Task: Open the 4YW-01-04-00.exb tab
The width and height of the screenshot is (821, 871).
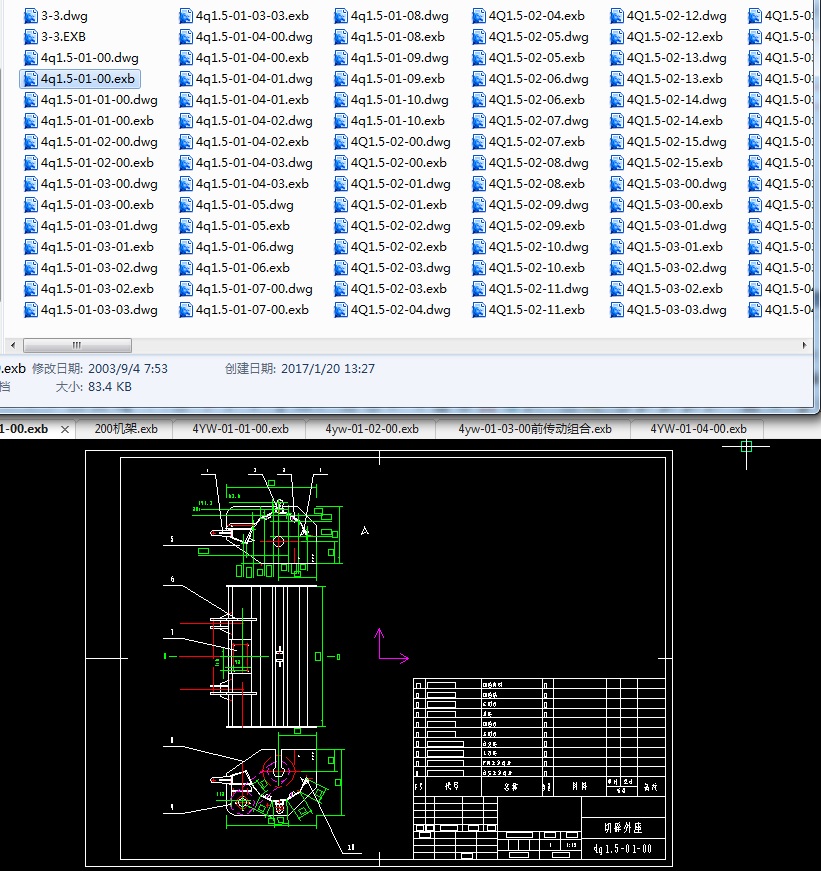Action: [698, 429]
